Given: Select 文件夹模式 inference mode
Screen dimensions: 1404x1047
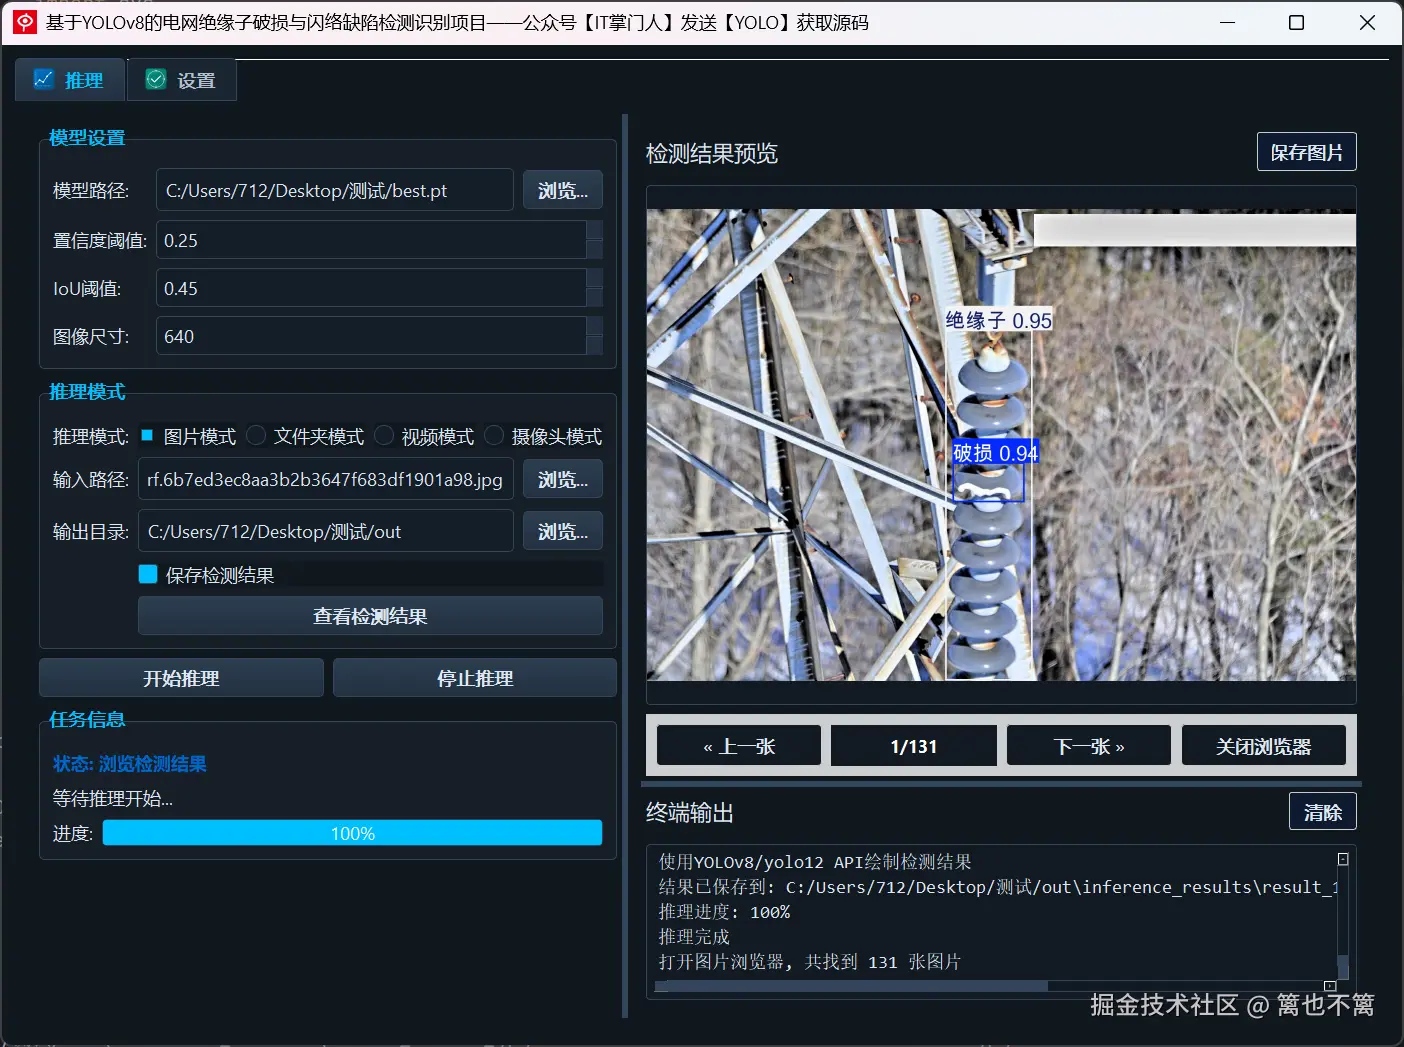Looking at the screenshot, I should [305, 436].
